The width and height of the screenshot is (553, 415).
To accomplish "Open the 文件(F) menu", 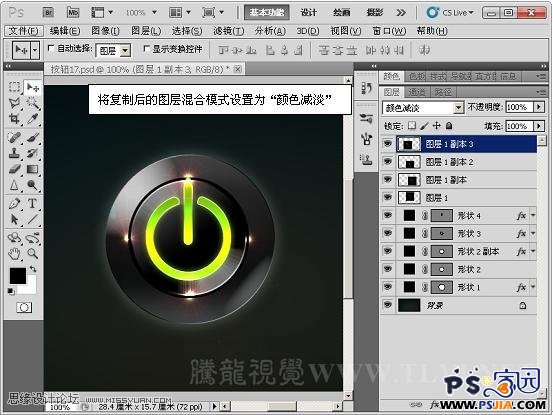I will pyautogui.click(x=24, y=31).
